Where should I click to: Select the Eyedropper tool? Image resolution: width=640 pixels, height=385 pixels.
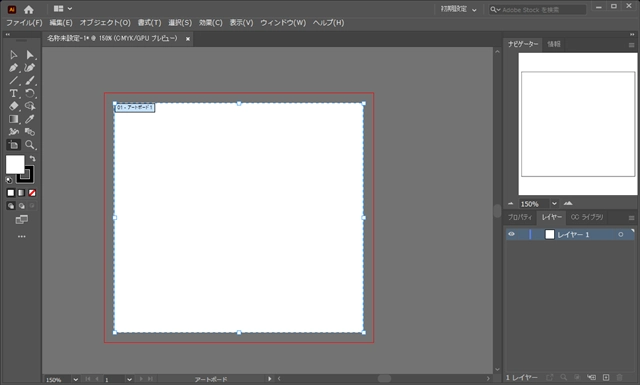coord(30,119)
